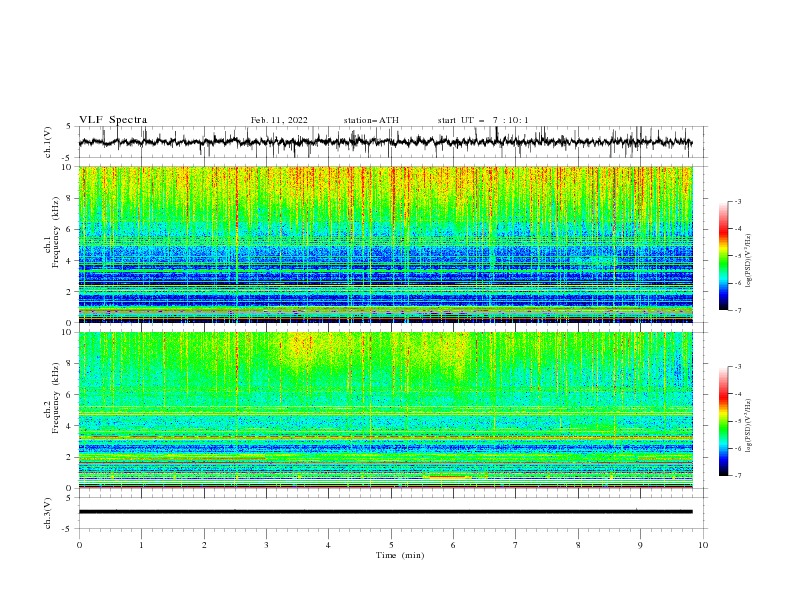This screenshot has width=792, height=612.
Task: Click the "station=ATH" header label
Action: tap(371, 120)
